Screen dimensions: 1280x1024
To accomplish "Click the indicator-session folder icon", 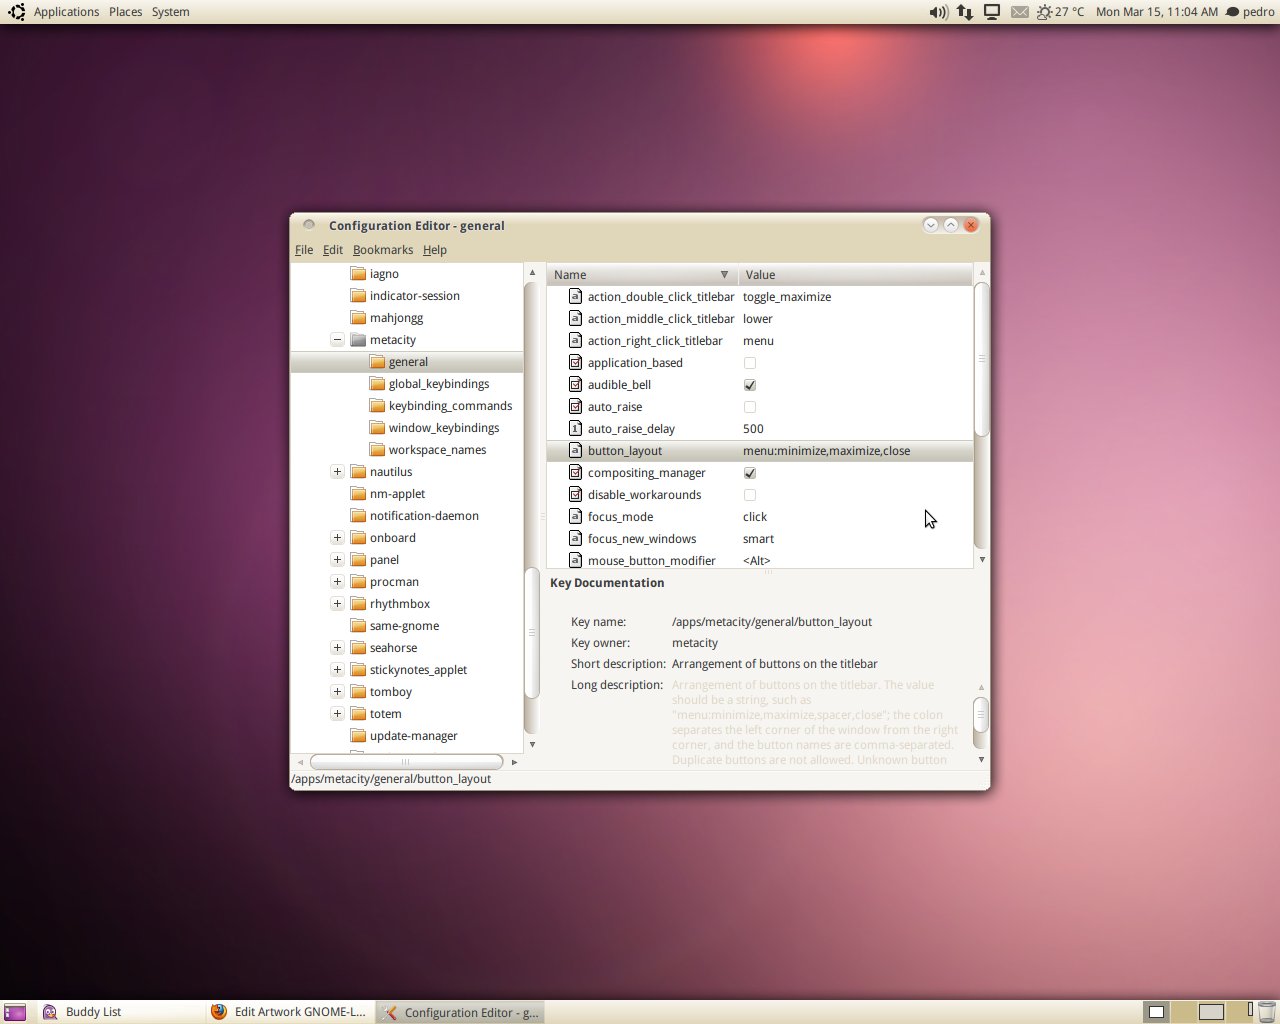I will (358, 295).
